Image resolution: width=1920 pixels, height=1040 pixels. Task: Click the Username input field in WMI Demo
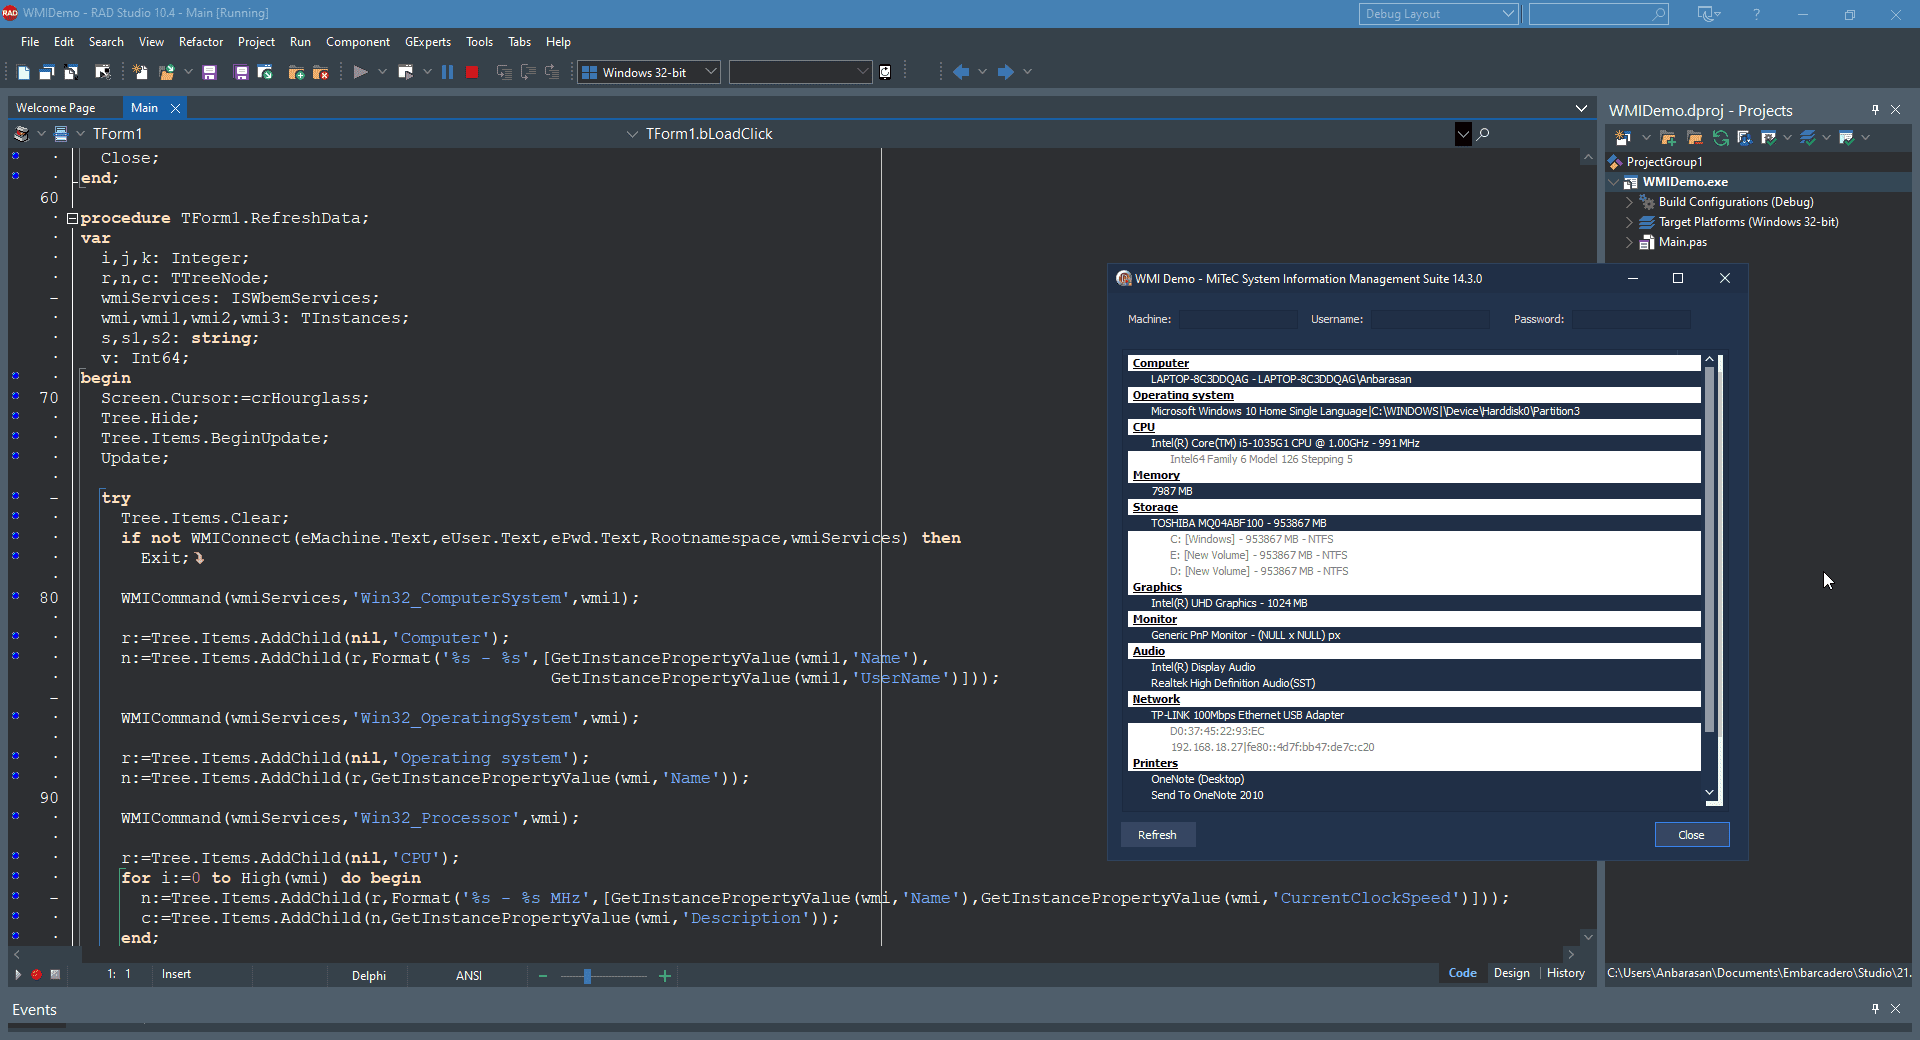pos(1430,319)
